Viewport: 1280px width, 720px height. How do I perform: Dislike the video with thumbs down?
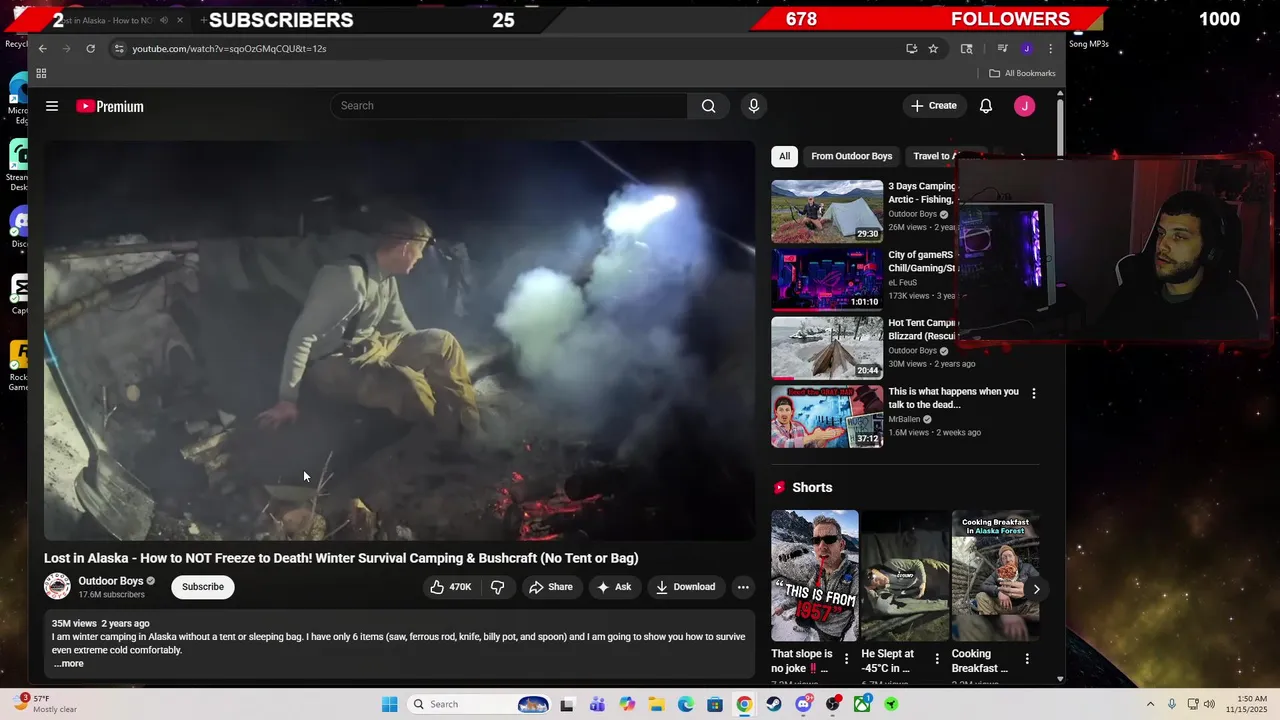pyautogui.click(x=497, y=587)
